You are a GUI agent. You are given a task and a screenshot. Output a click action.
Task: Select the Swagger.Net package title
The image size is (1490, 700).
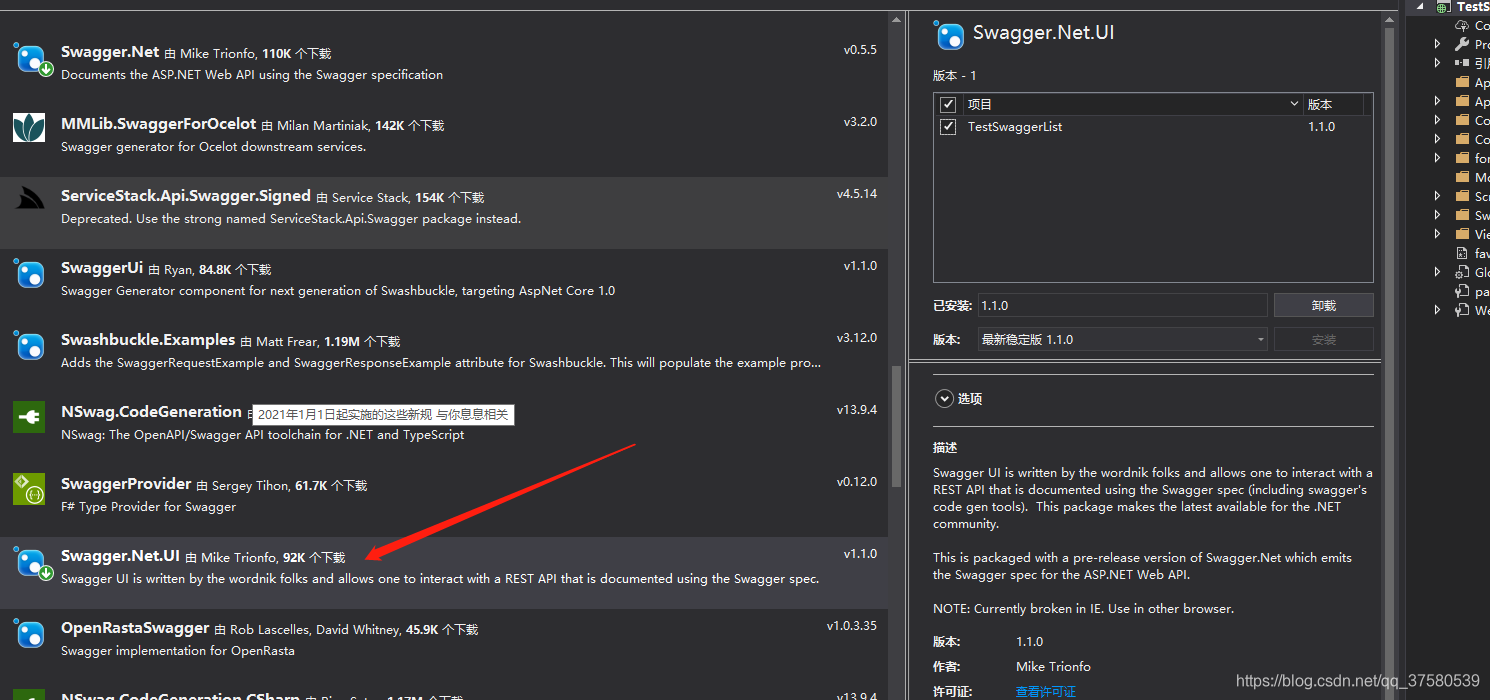pyautogui.click(x=110, y=52)
